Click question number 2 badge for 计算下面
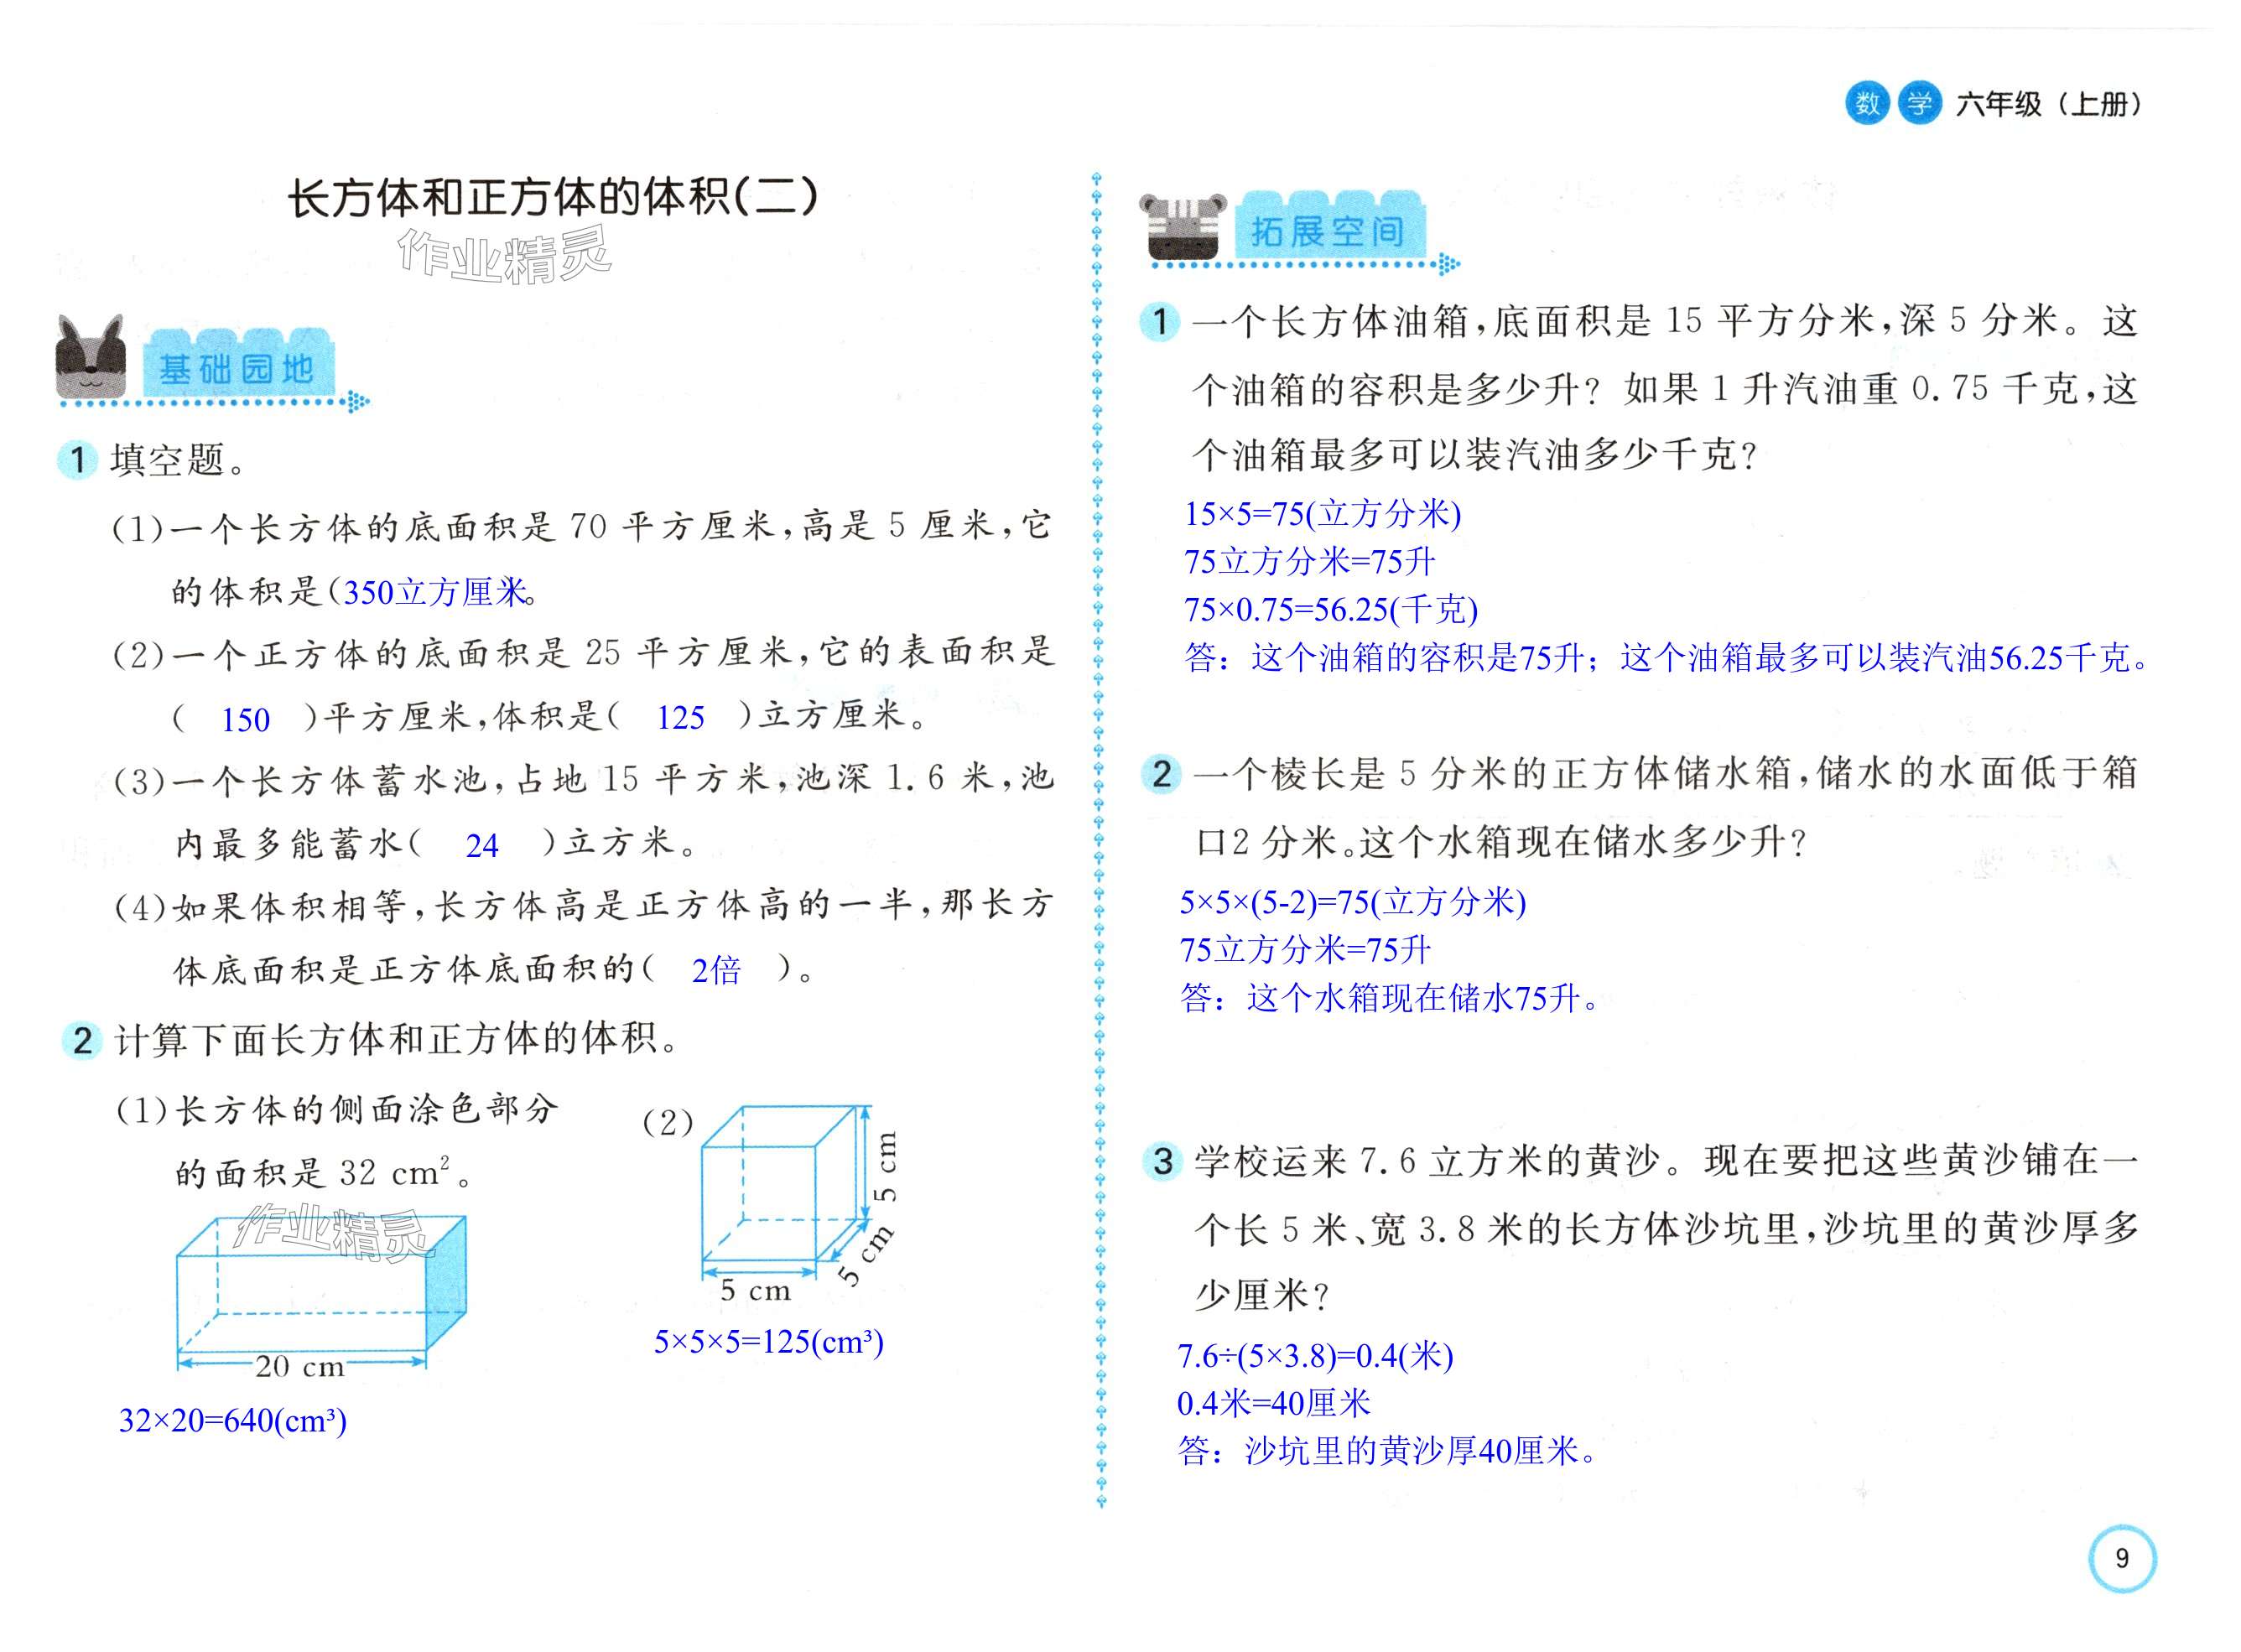 pos(82,1040)
